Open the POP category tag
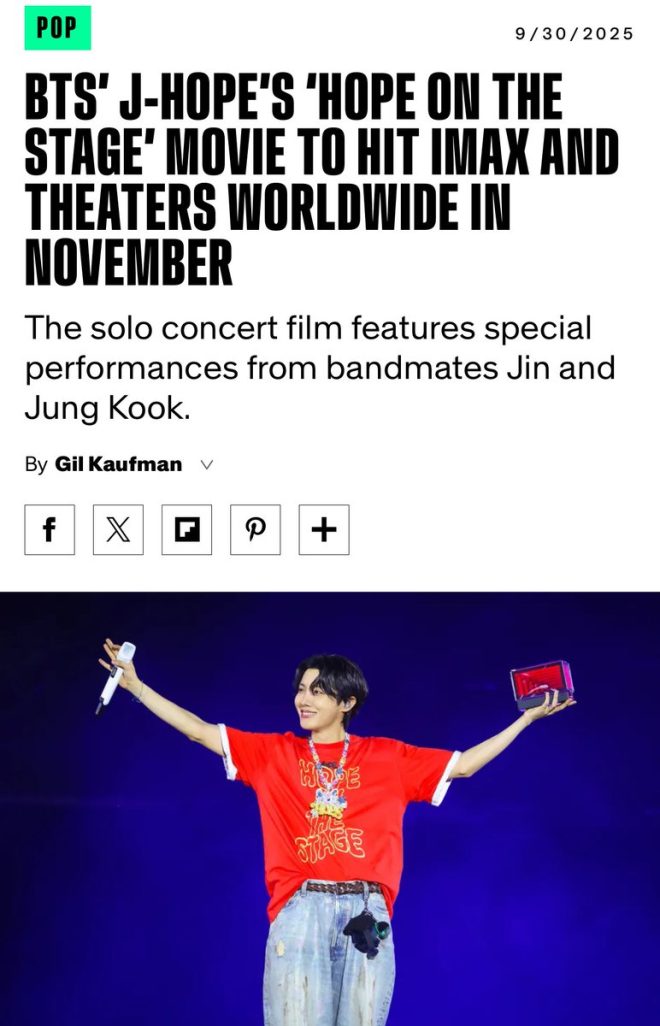Viewport: 660px width, 1026px height. tap(58, 27)
